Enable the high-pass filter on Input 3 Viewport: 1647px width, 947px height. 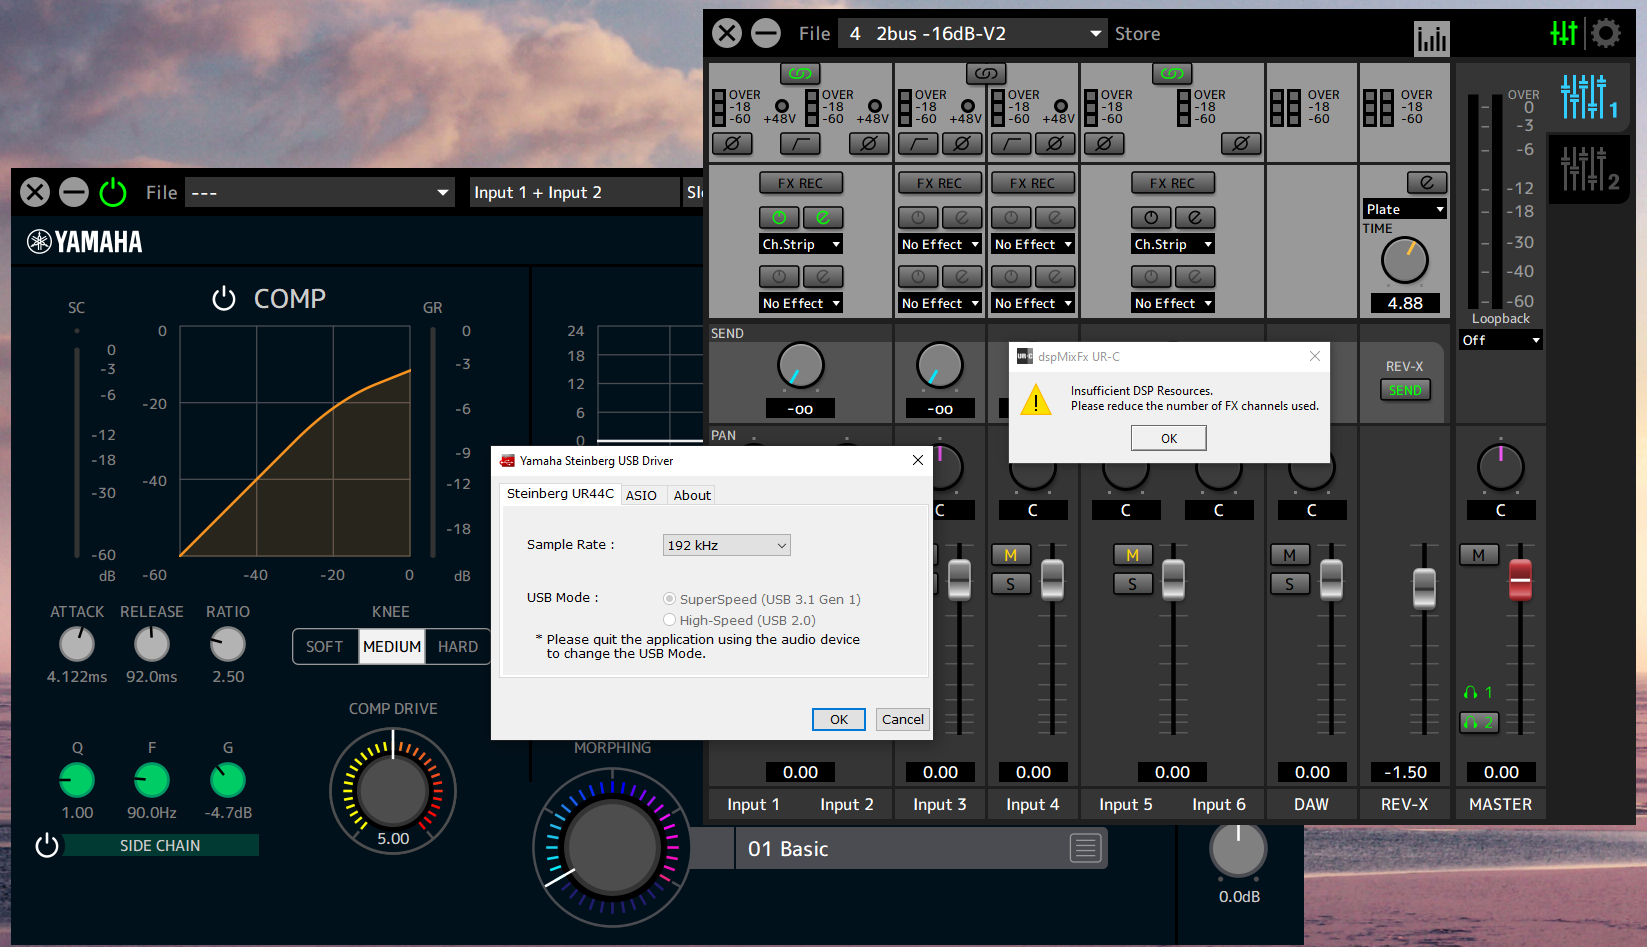pos(918,144)
